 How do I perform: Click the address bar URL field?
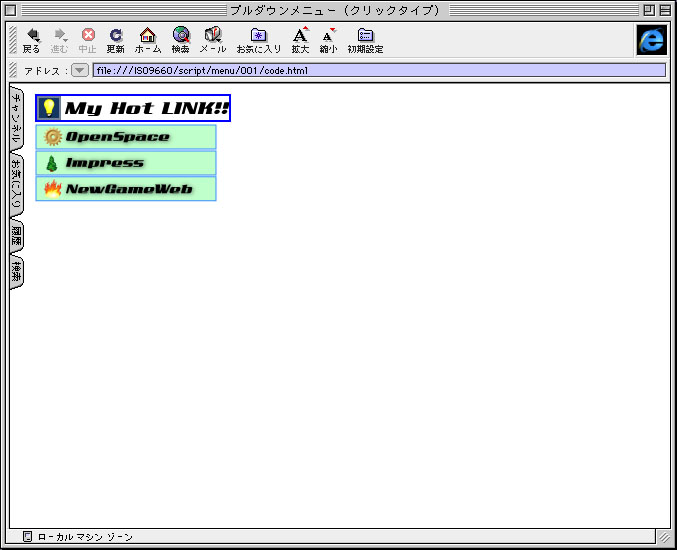click(x=379, y=70)
